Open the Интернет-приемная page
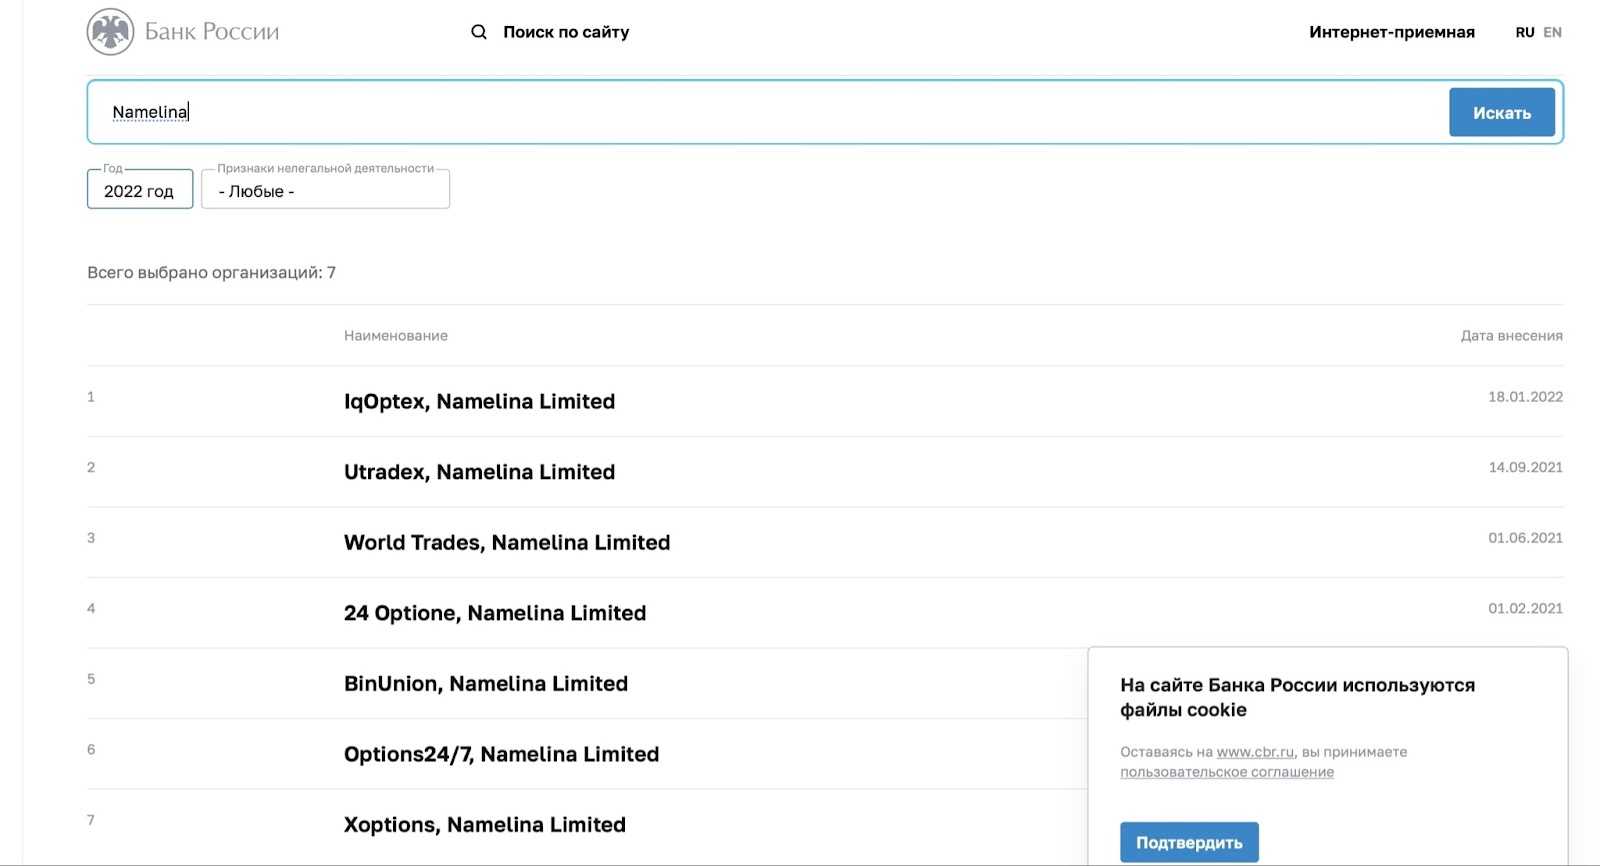This screenshot has height=866, width=1600. pyautogui.click(x=1391, y=32)
